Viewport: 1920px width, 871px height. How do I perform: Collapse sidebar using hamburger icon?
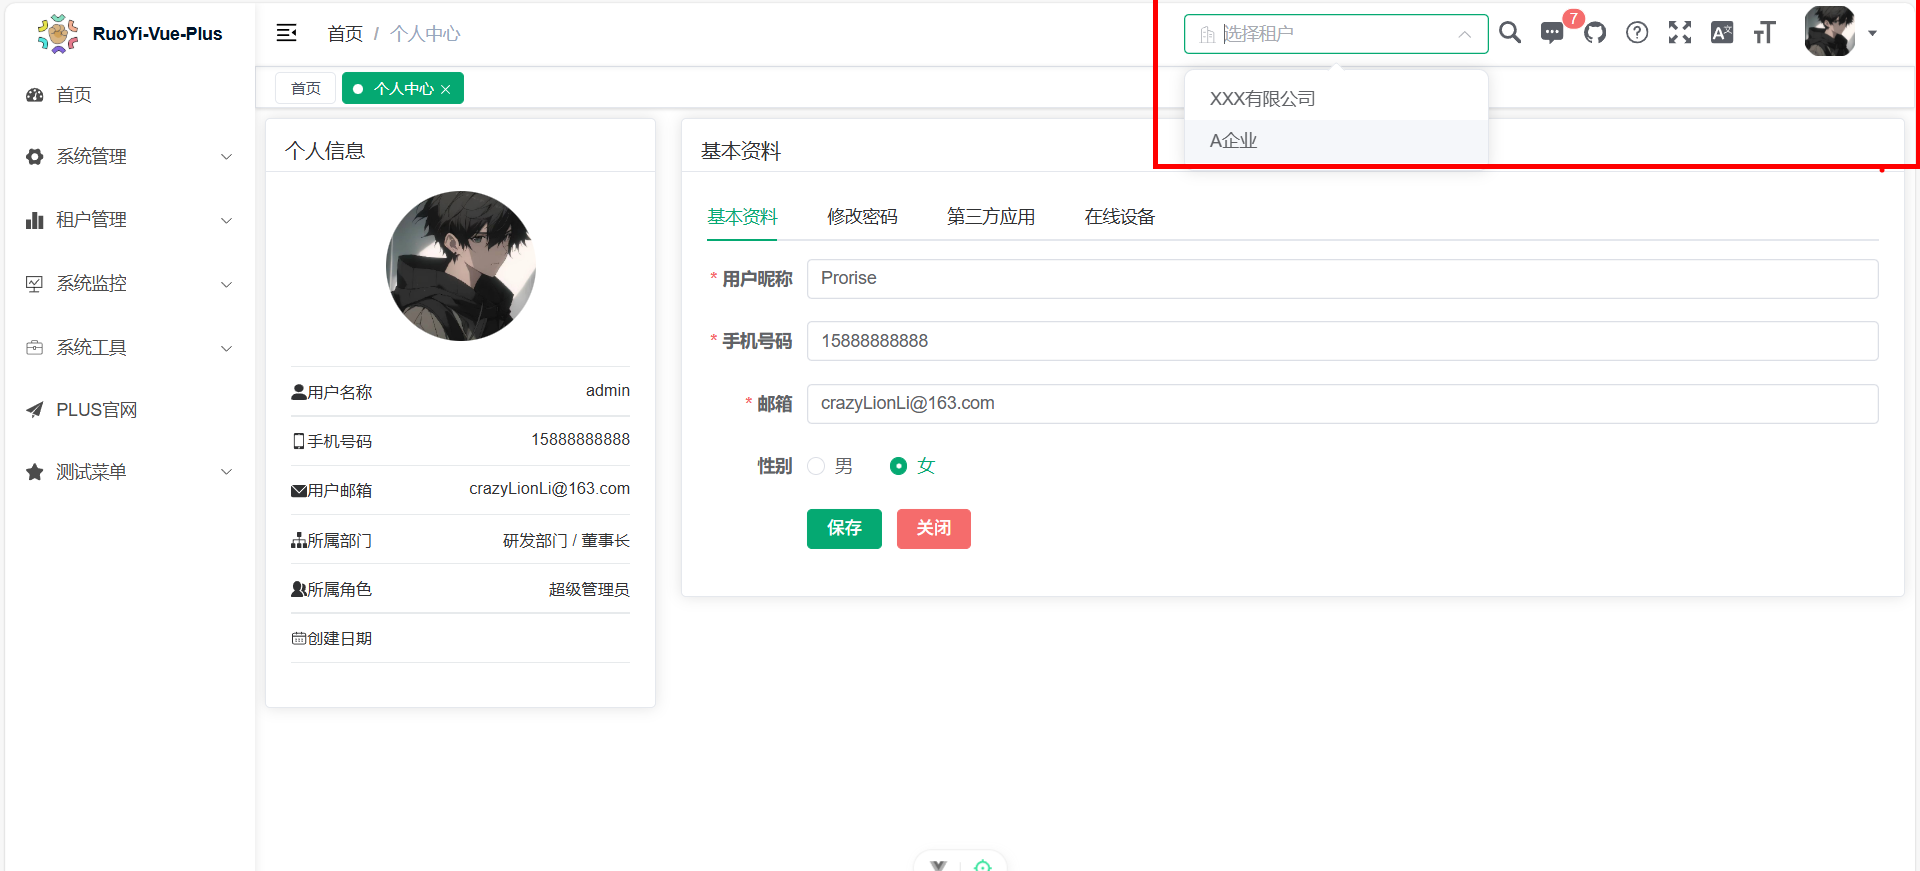tap(286, 33)
